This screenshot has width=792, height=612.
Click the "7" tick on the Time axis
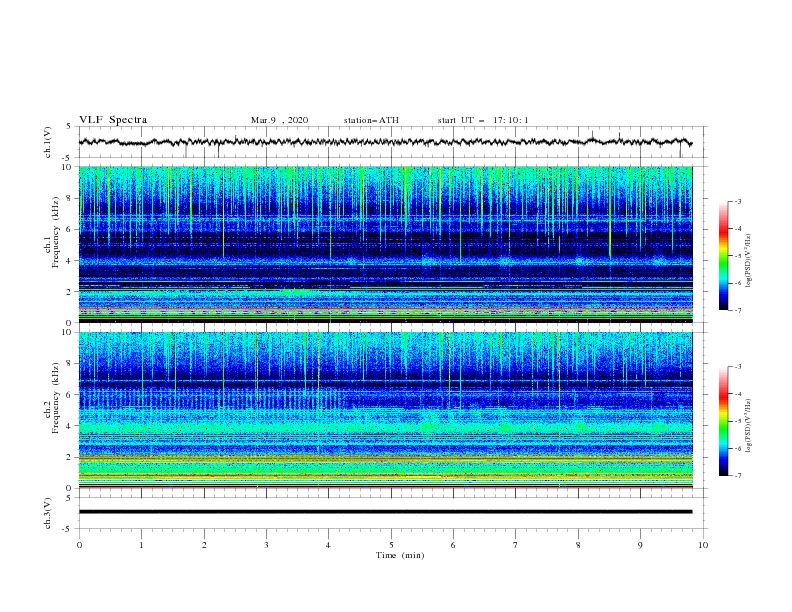pyautogui.click(x=516, y=545)
